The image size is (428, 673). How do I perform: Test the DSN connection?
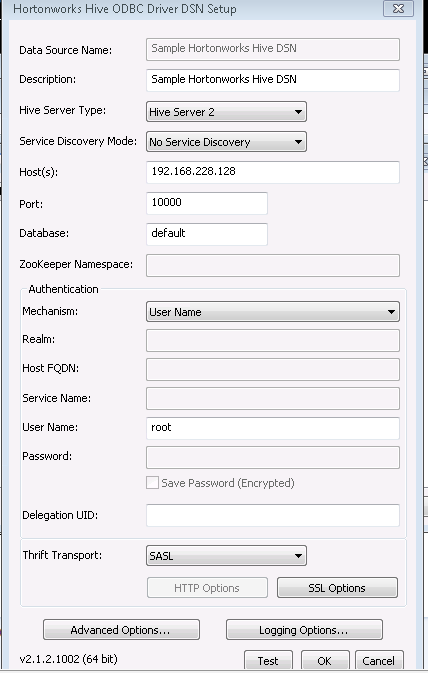click(x=268, y=661)
